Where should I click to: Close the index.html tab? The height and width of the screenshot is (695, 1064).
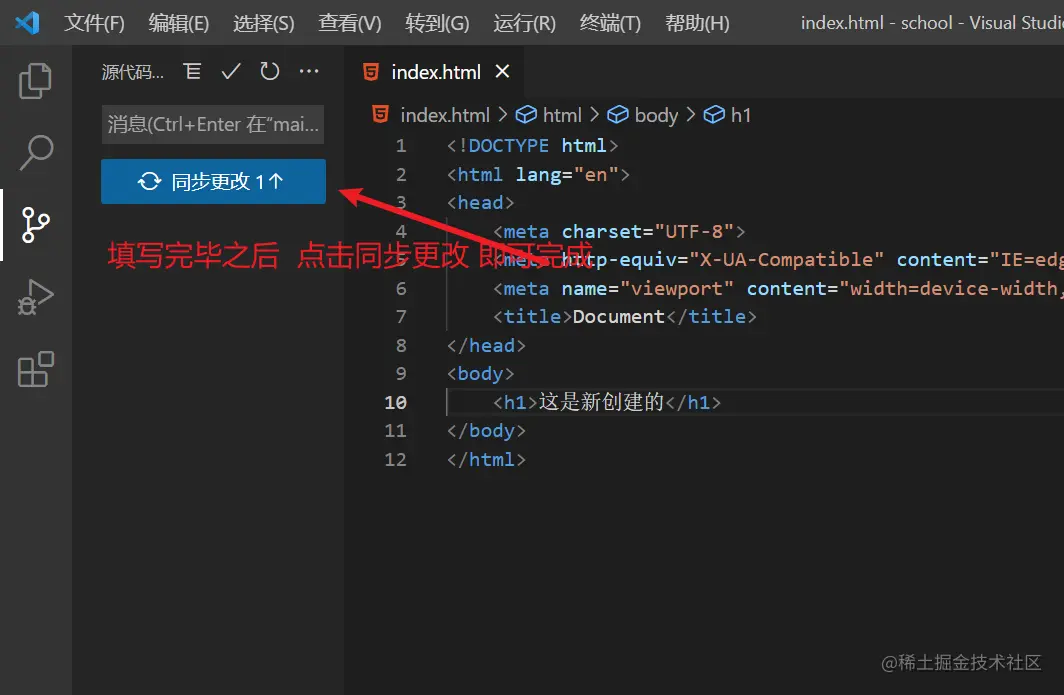point(502,71)
